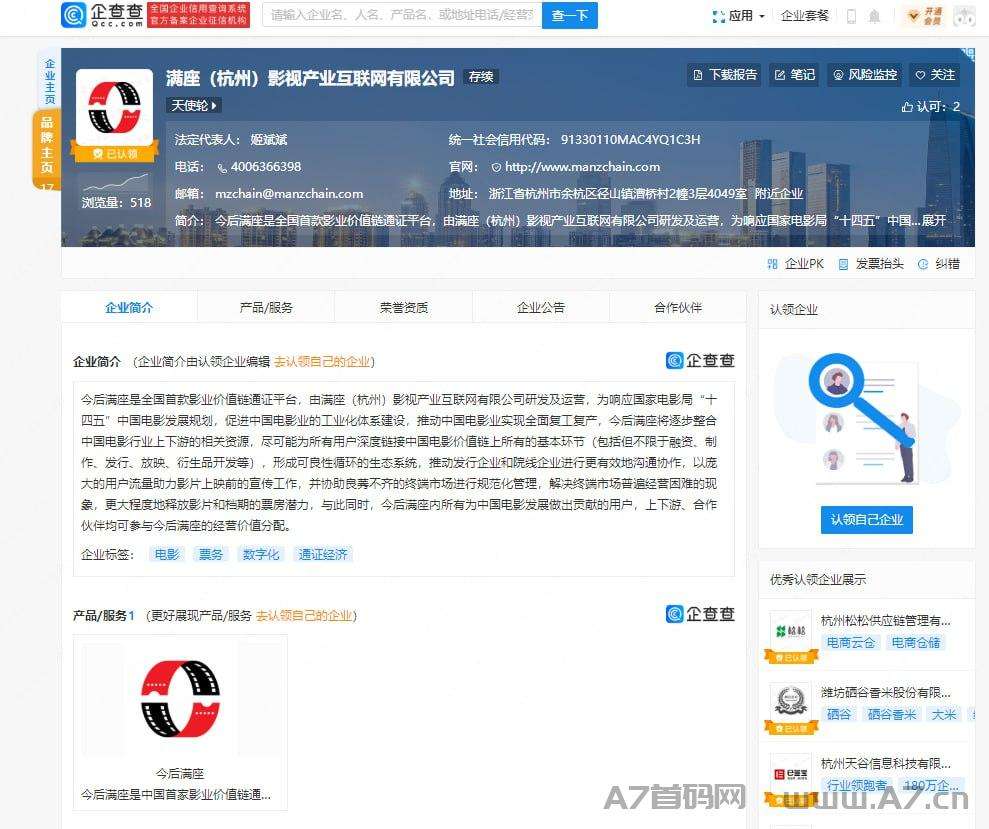Click the claim-enterprise magnifier illustration

867,420
